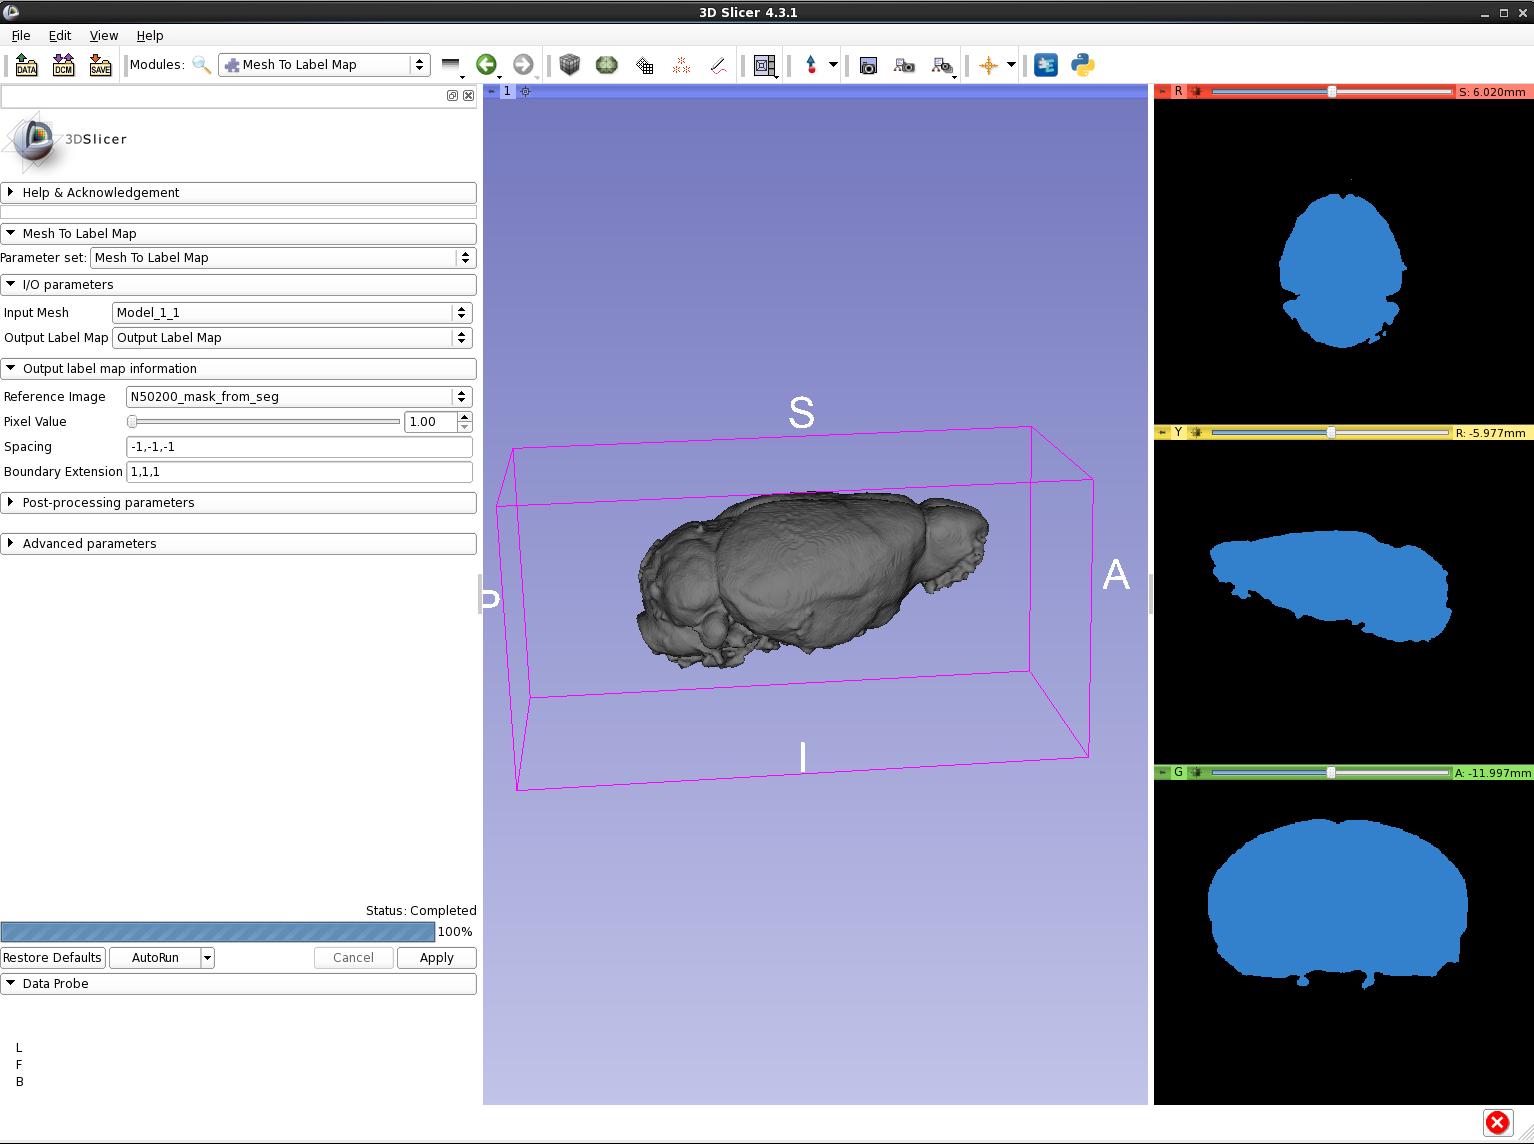Image resolution: width=1534 pixels, height=1144 pixels.
Task: Click the Restore Defaults button
Action: (x=52, y=958)
